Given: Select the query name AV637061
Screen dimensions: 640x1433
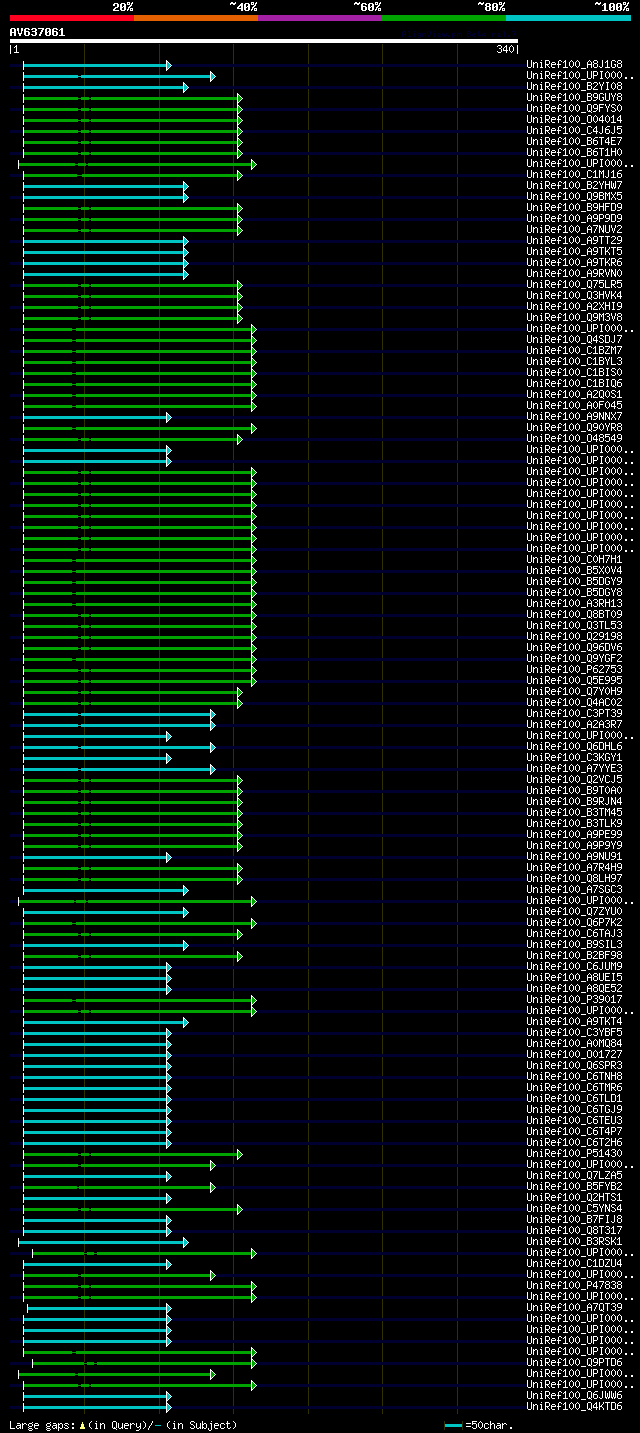Looking at the screenshot, I should point(37,32).
